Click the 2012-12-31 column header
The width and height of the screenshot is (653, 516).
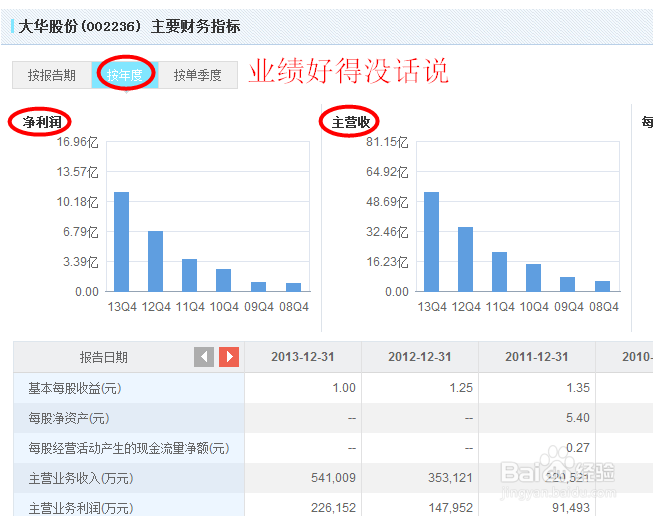[420, 357]
